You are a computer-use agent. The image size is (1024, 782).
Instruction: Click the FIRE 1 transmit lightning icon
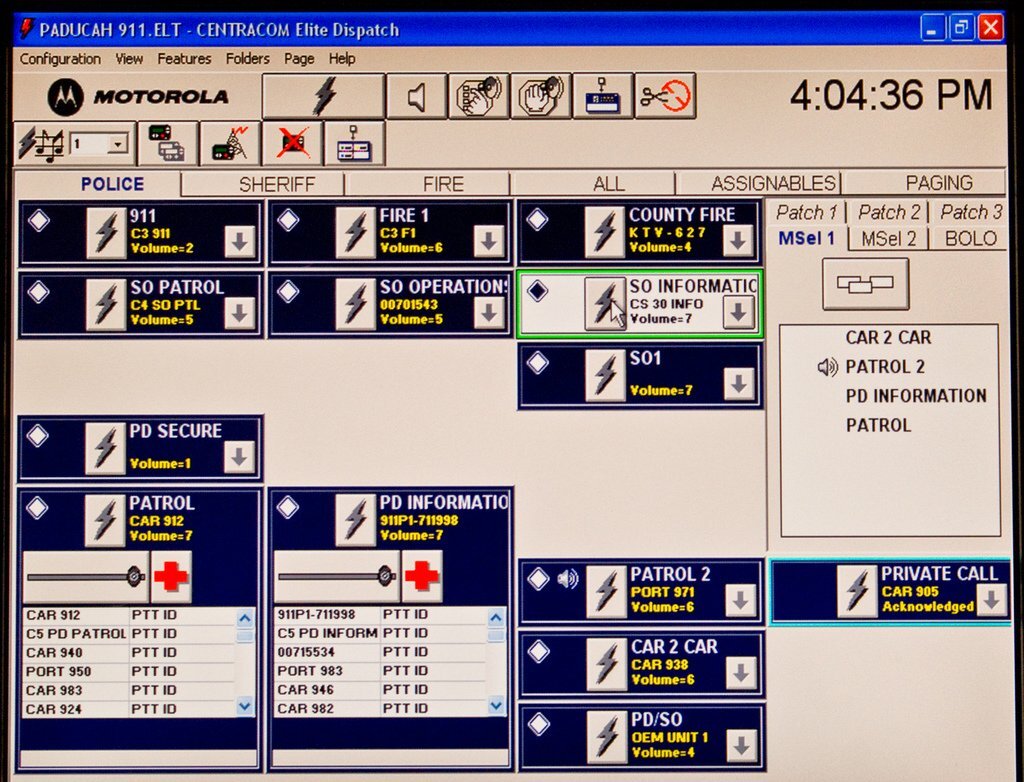[355, 233]
